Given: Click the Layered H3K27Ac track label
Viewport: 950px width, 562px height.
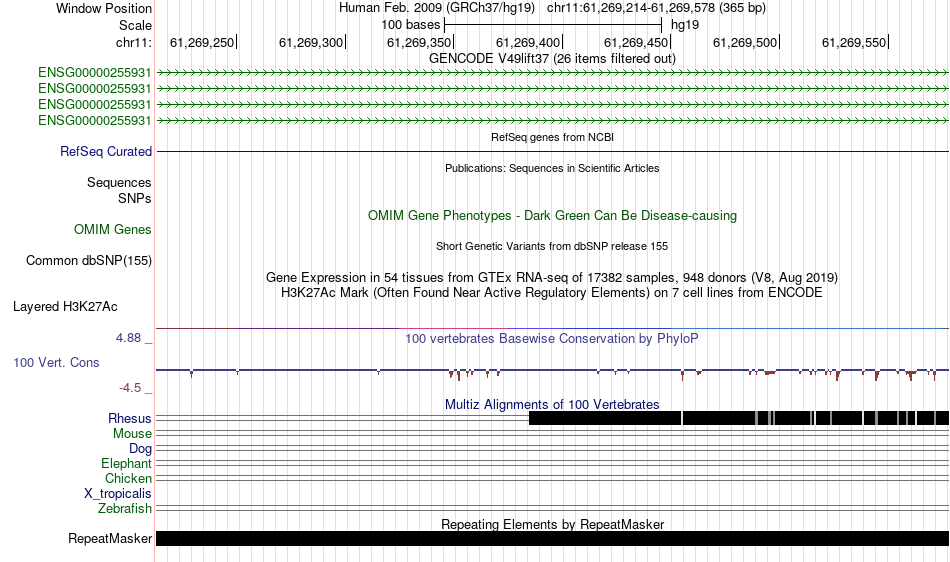Looking at the screenshot, I should [x=65, y=306].
